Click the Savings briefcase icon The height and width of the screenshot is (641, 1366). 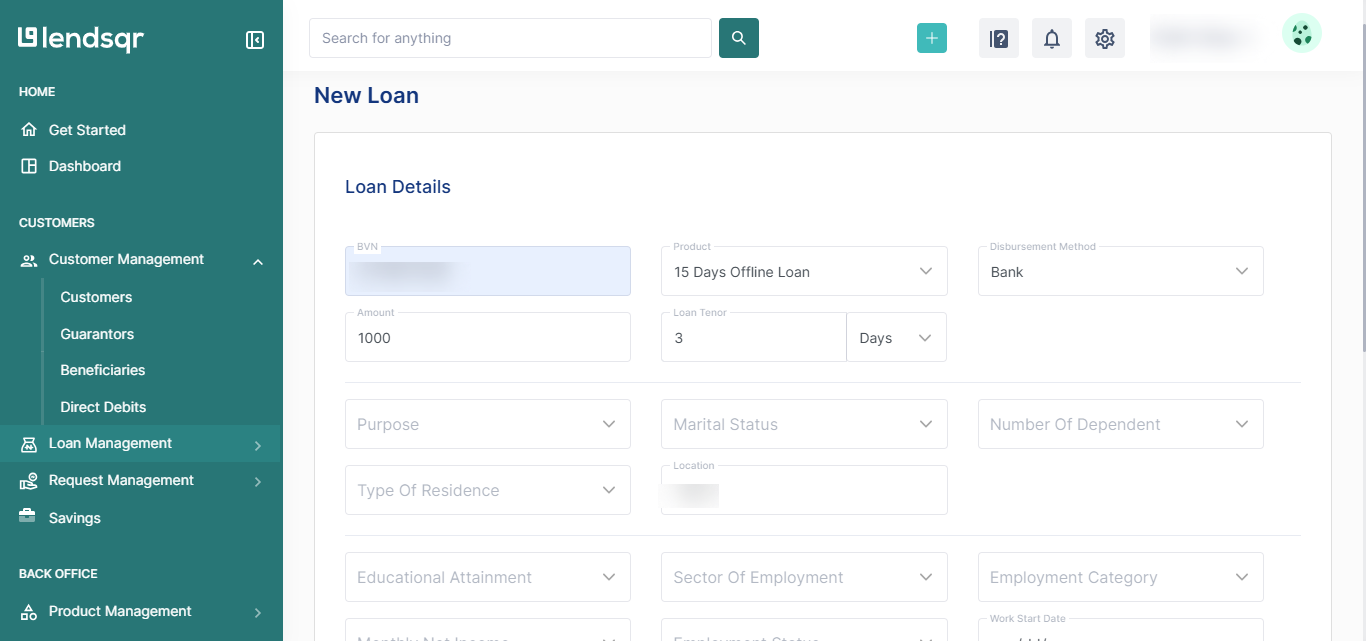pos(29,517)
